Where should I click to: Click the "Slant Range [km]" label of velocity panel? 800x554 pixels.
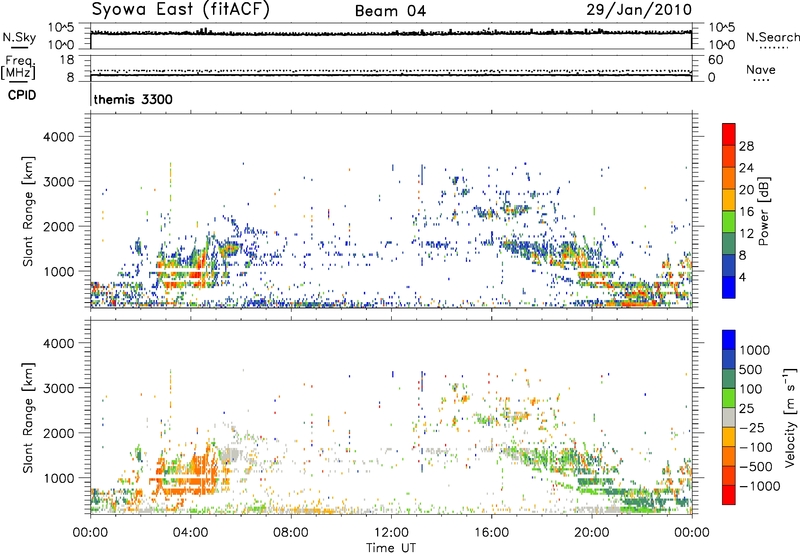pyautogui.click(x=29, y=418)
